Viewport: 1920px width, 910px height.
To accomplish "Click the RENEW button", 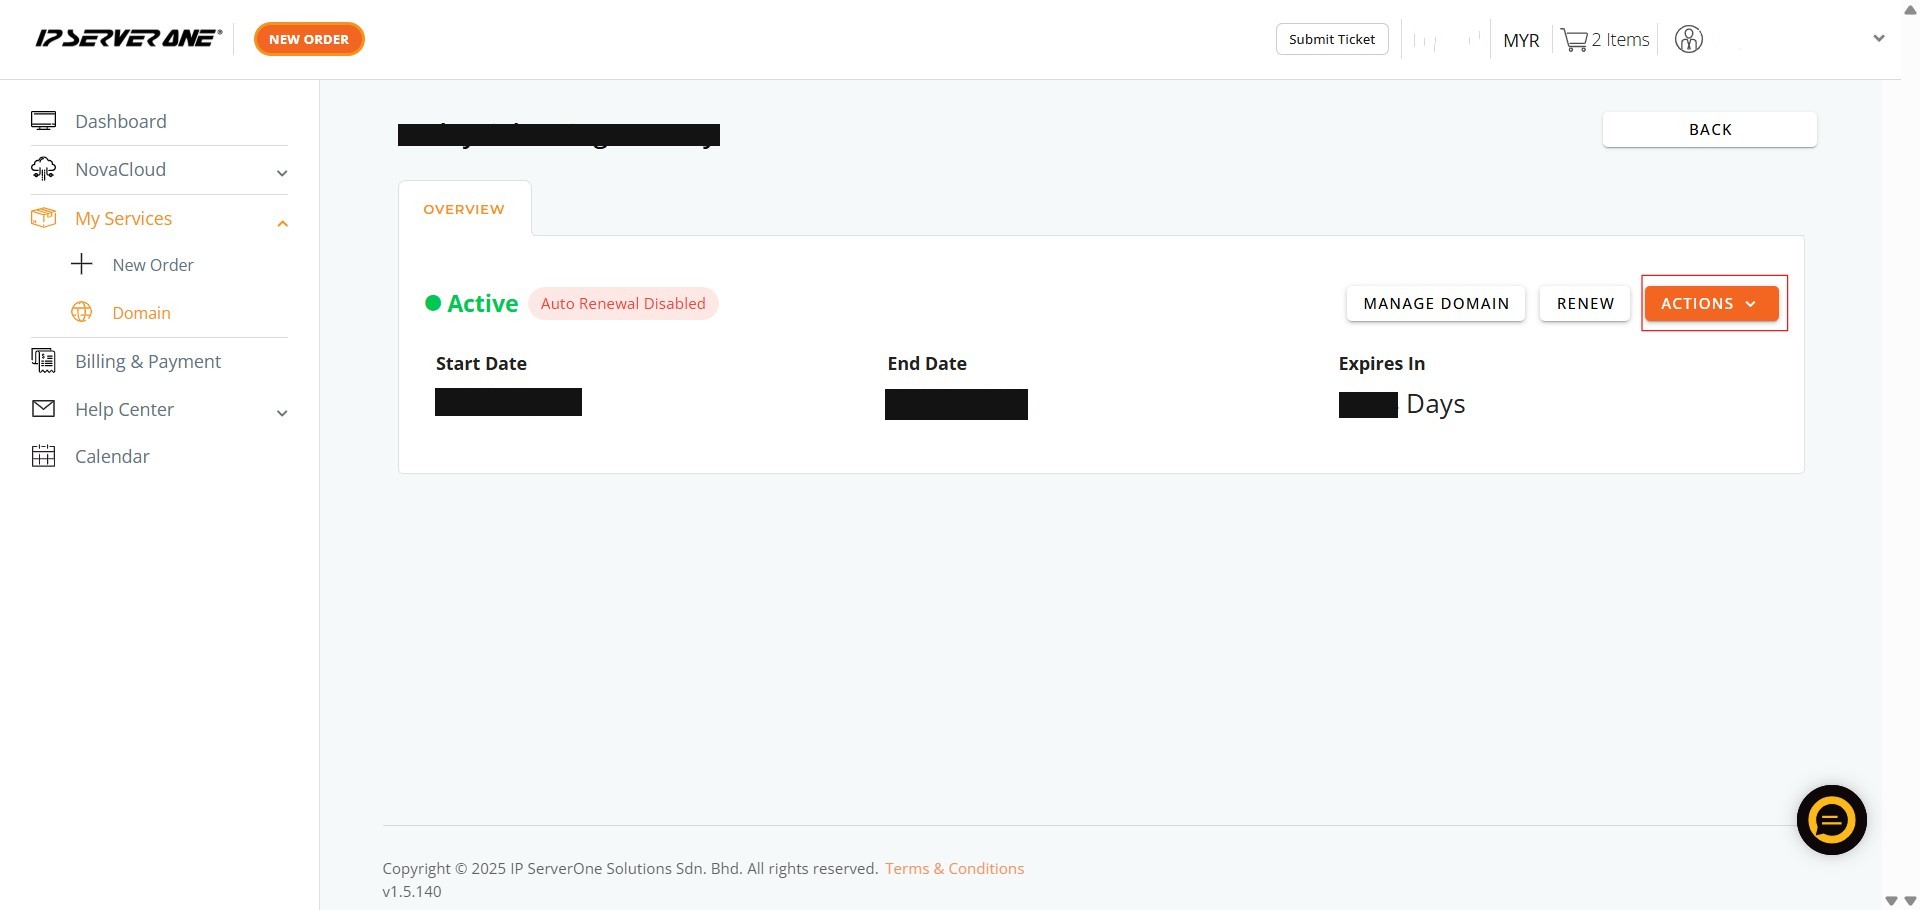I will point(1585,303).
